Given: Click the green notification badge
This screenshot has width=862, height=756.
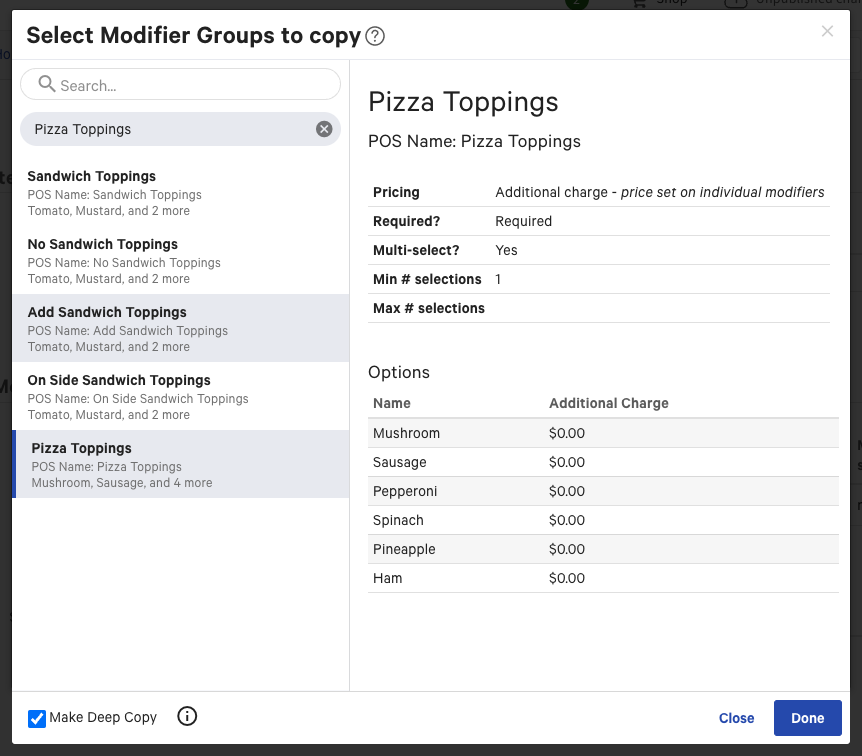Looking at the screenshot, I should 577,4.
